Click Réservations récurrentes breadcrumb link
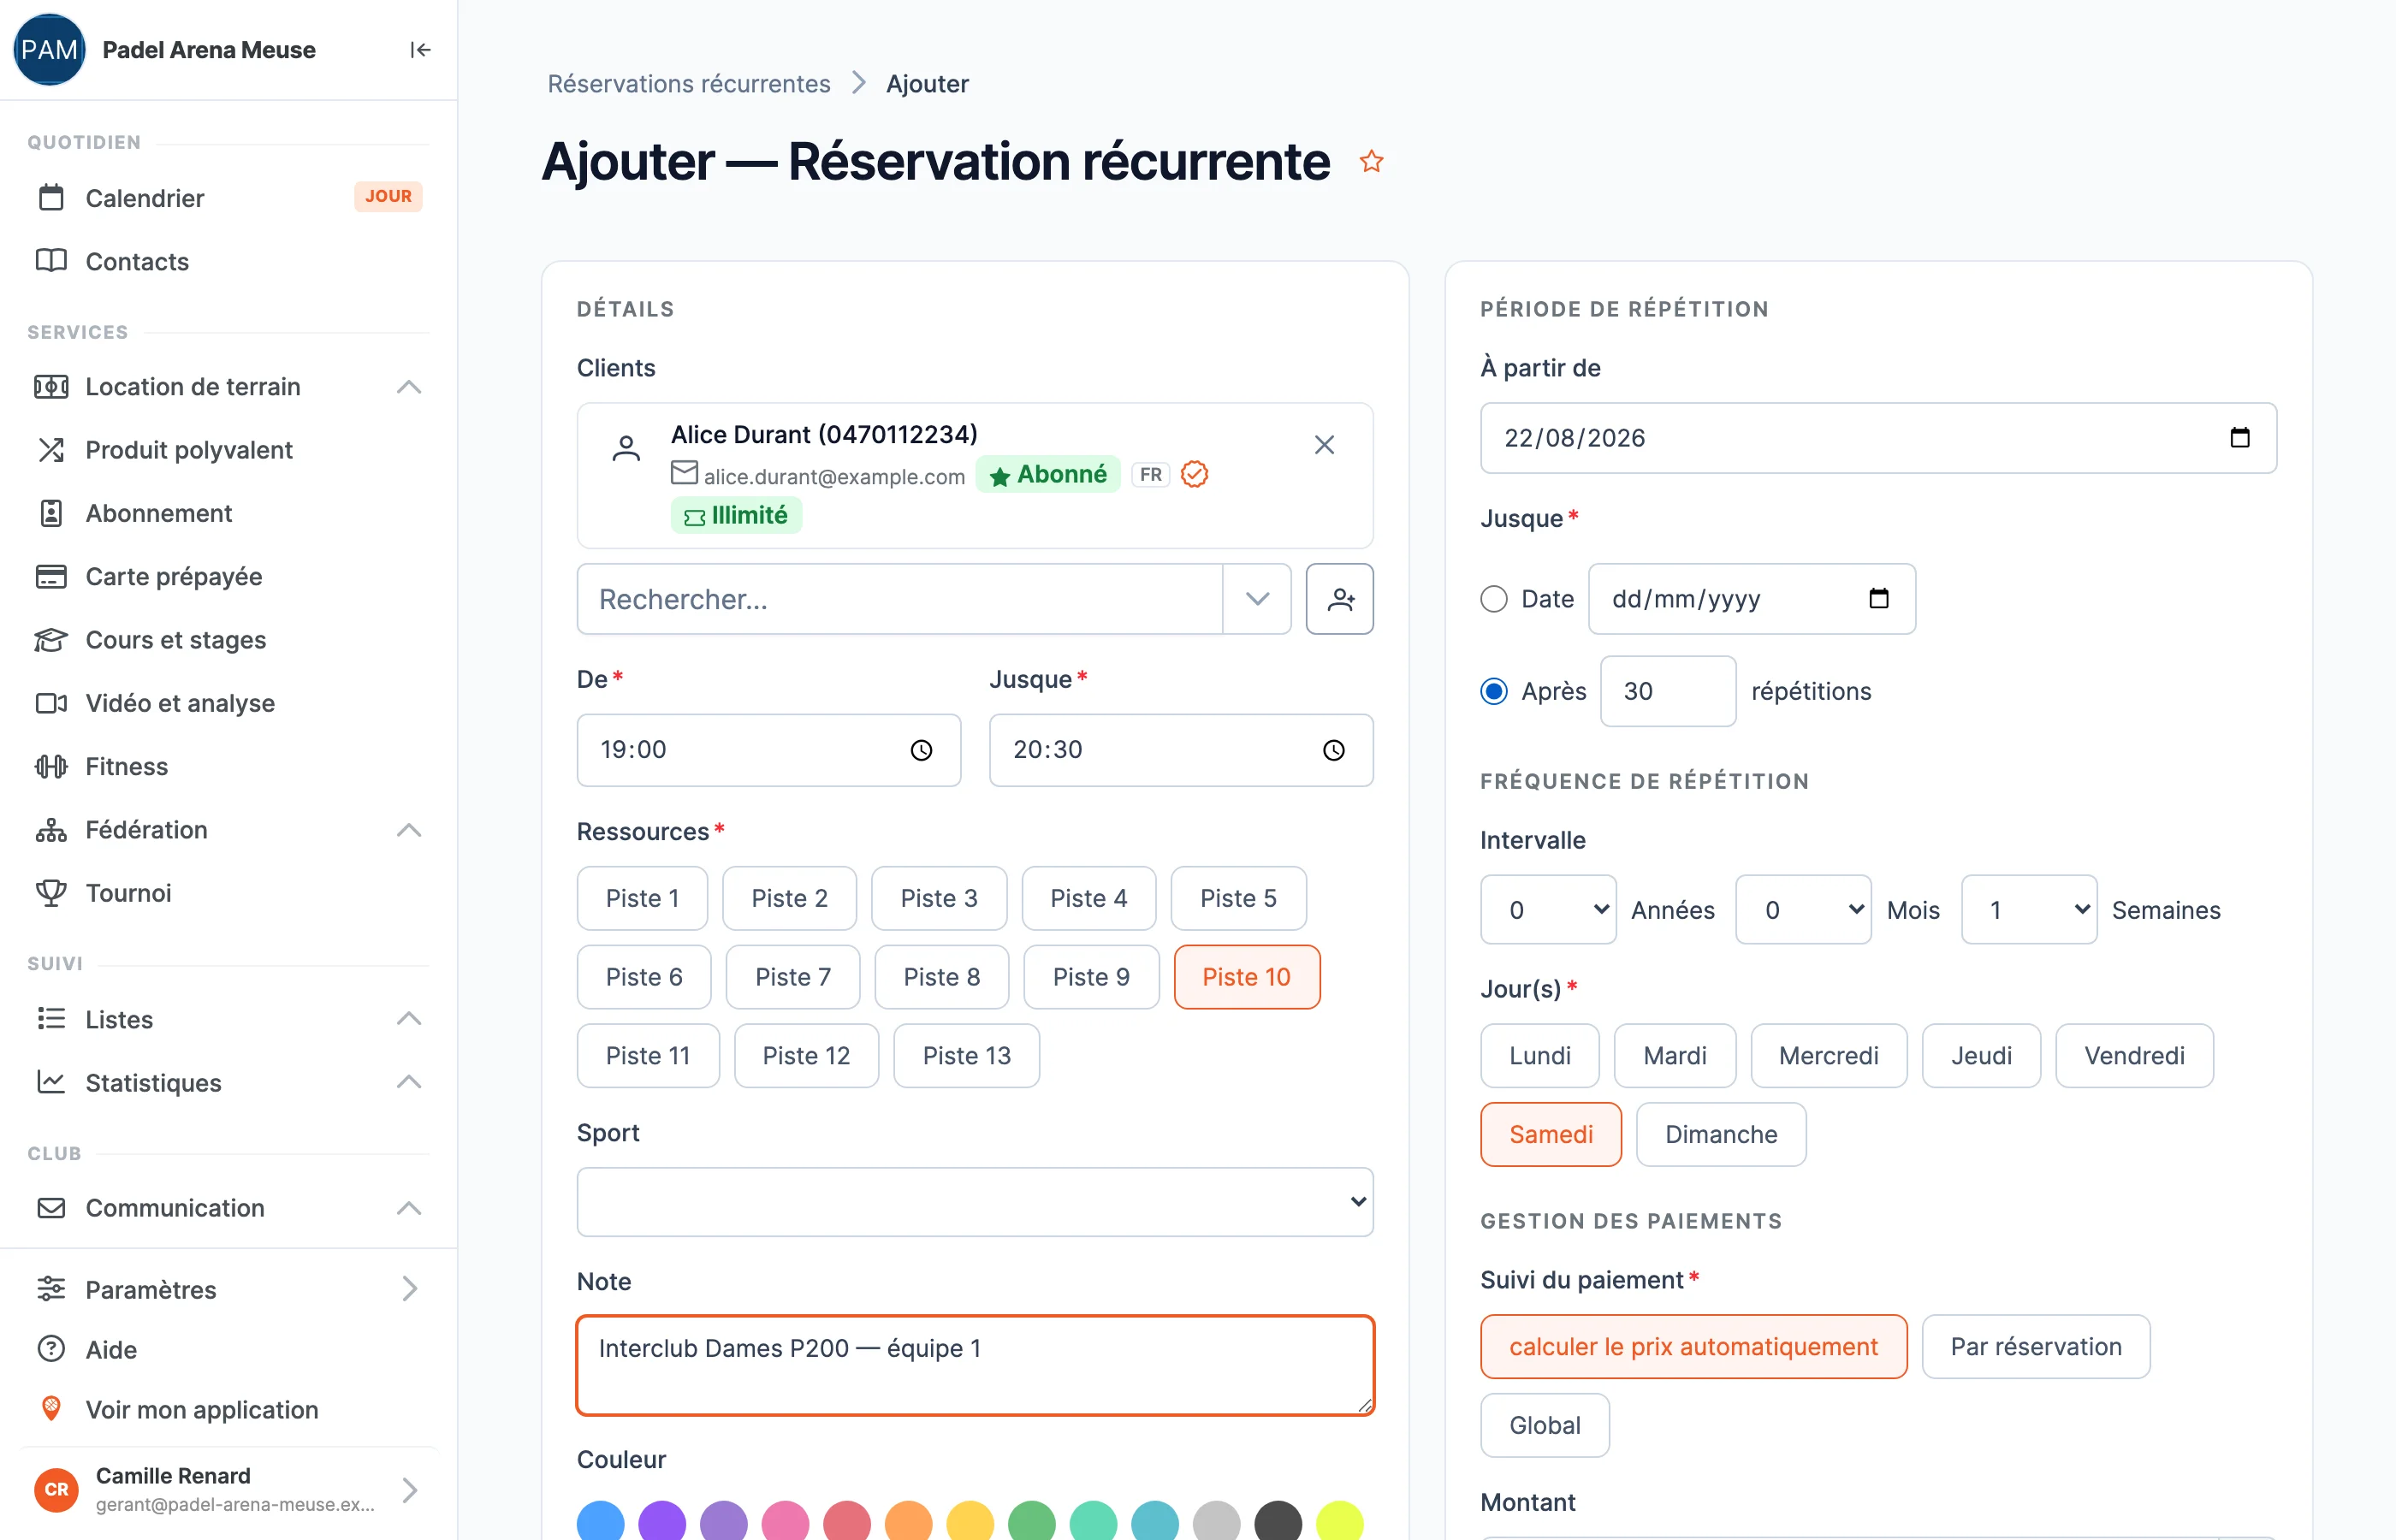The width and height of the screenshot is (2396, 1540). click(x=688, y=84)
